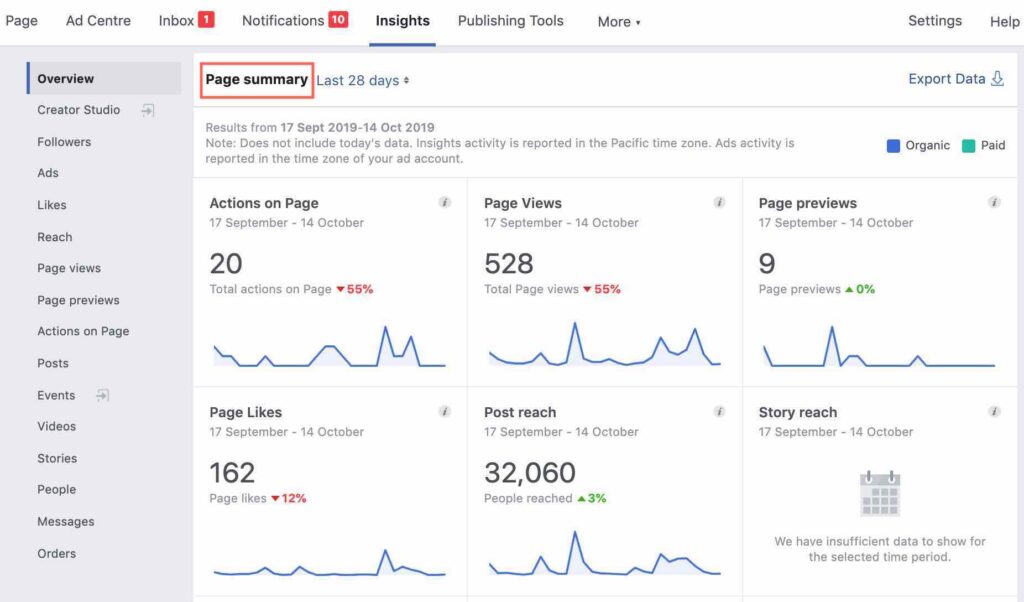Viewport: 1024px width, 602px height.
Task: Click the Creator Studio pop-out icon
Action: click(x=148, y=110)
